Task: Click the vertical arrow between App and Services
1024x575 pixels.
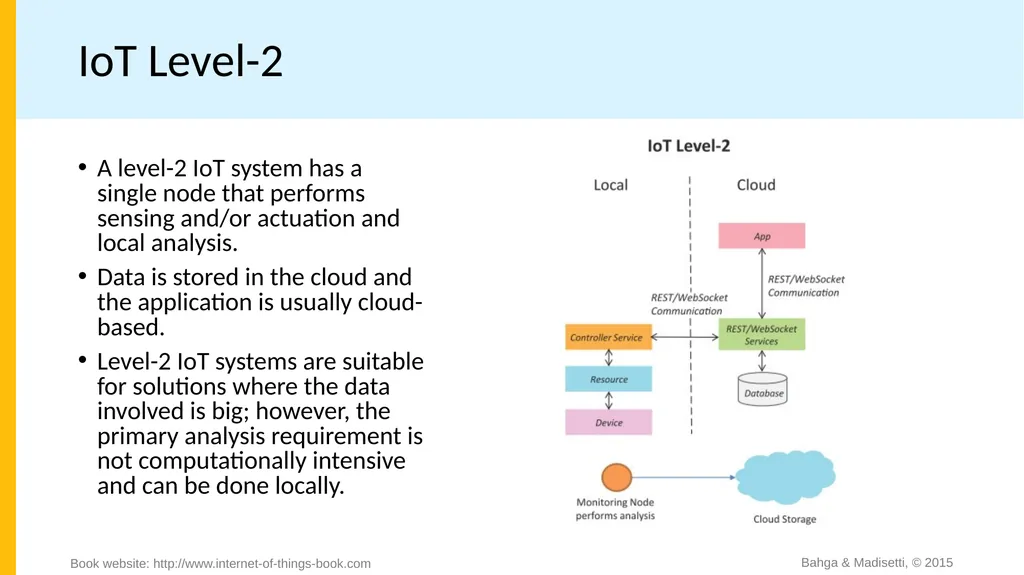Action: pos(761,283)
